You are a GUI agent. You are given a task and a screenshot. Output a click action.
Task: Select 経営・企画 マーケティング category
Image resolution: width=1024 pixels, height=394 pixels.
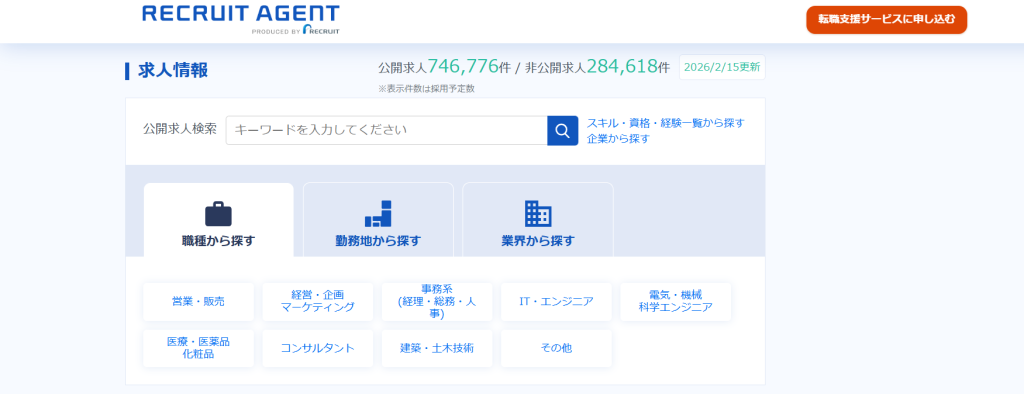pyautogui.click(x=317, y=301)
